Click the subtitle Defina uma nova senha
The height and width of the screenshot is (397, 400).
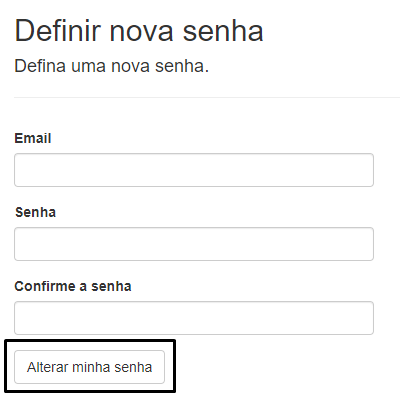pos(111,66)
